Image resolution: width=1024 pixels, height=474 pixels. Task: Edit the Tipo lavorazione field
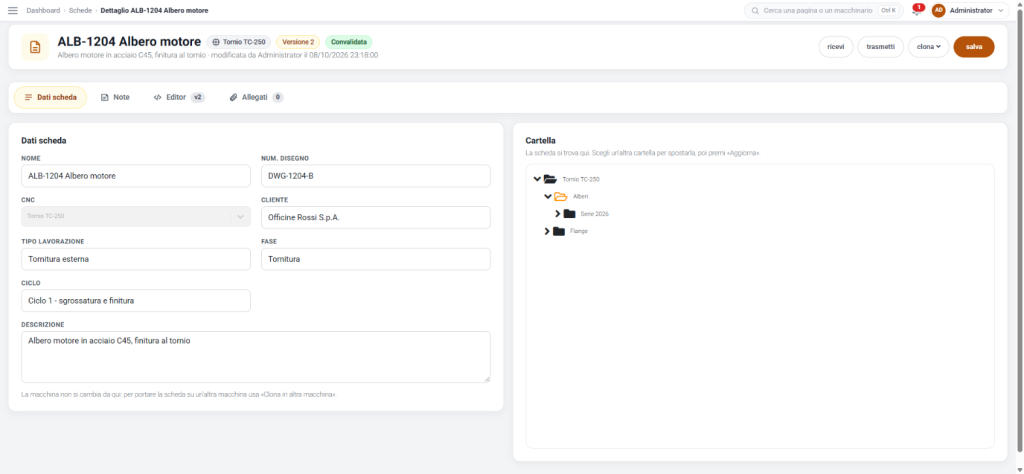coord(136,259)
